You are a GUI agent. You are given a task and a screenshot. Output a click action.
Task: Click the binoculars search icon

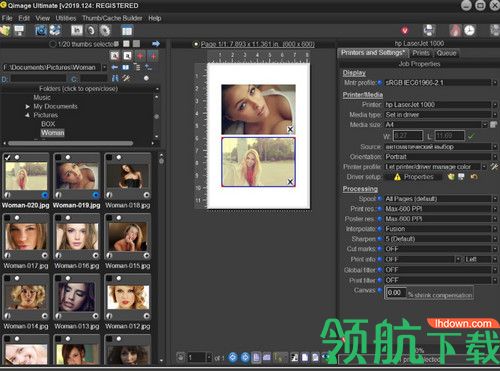[x=115, y=78]
